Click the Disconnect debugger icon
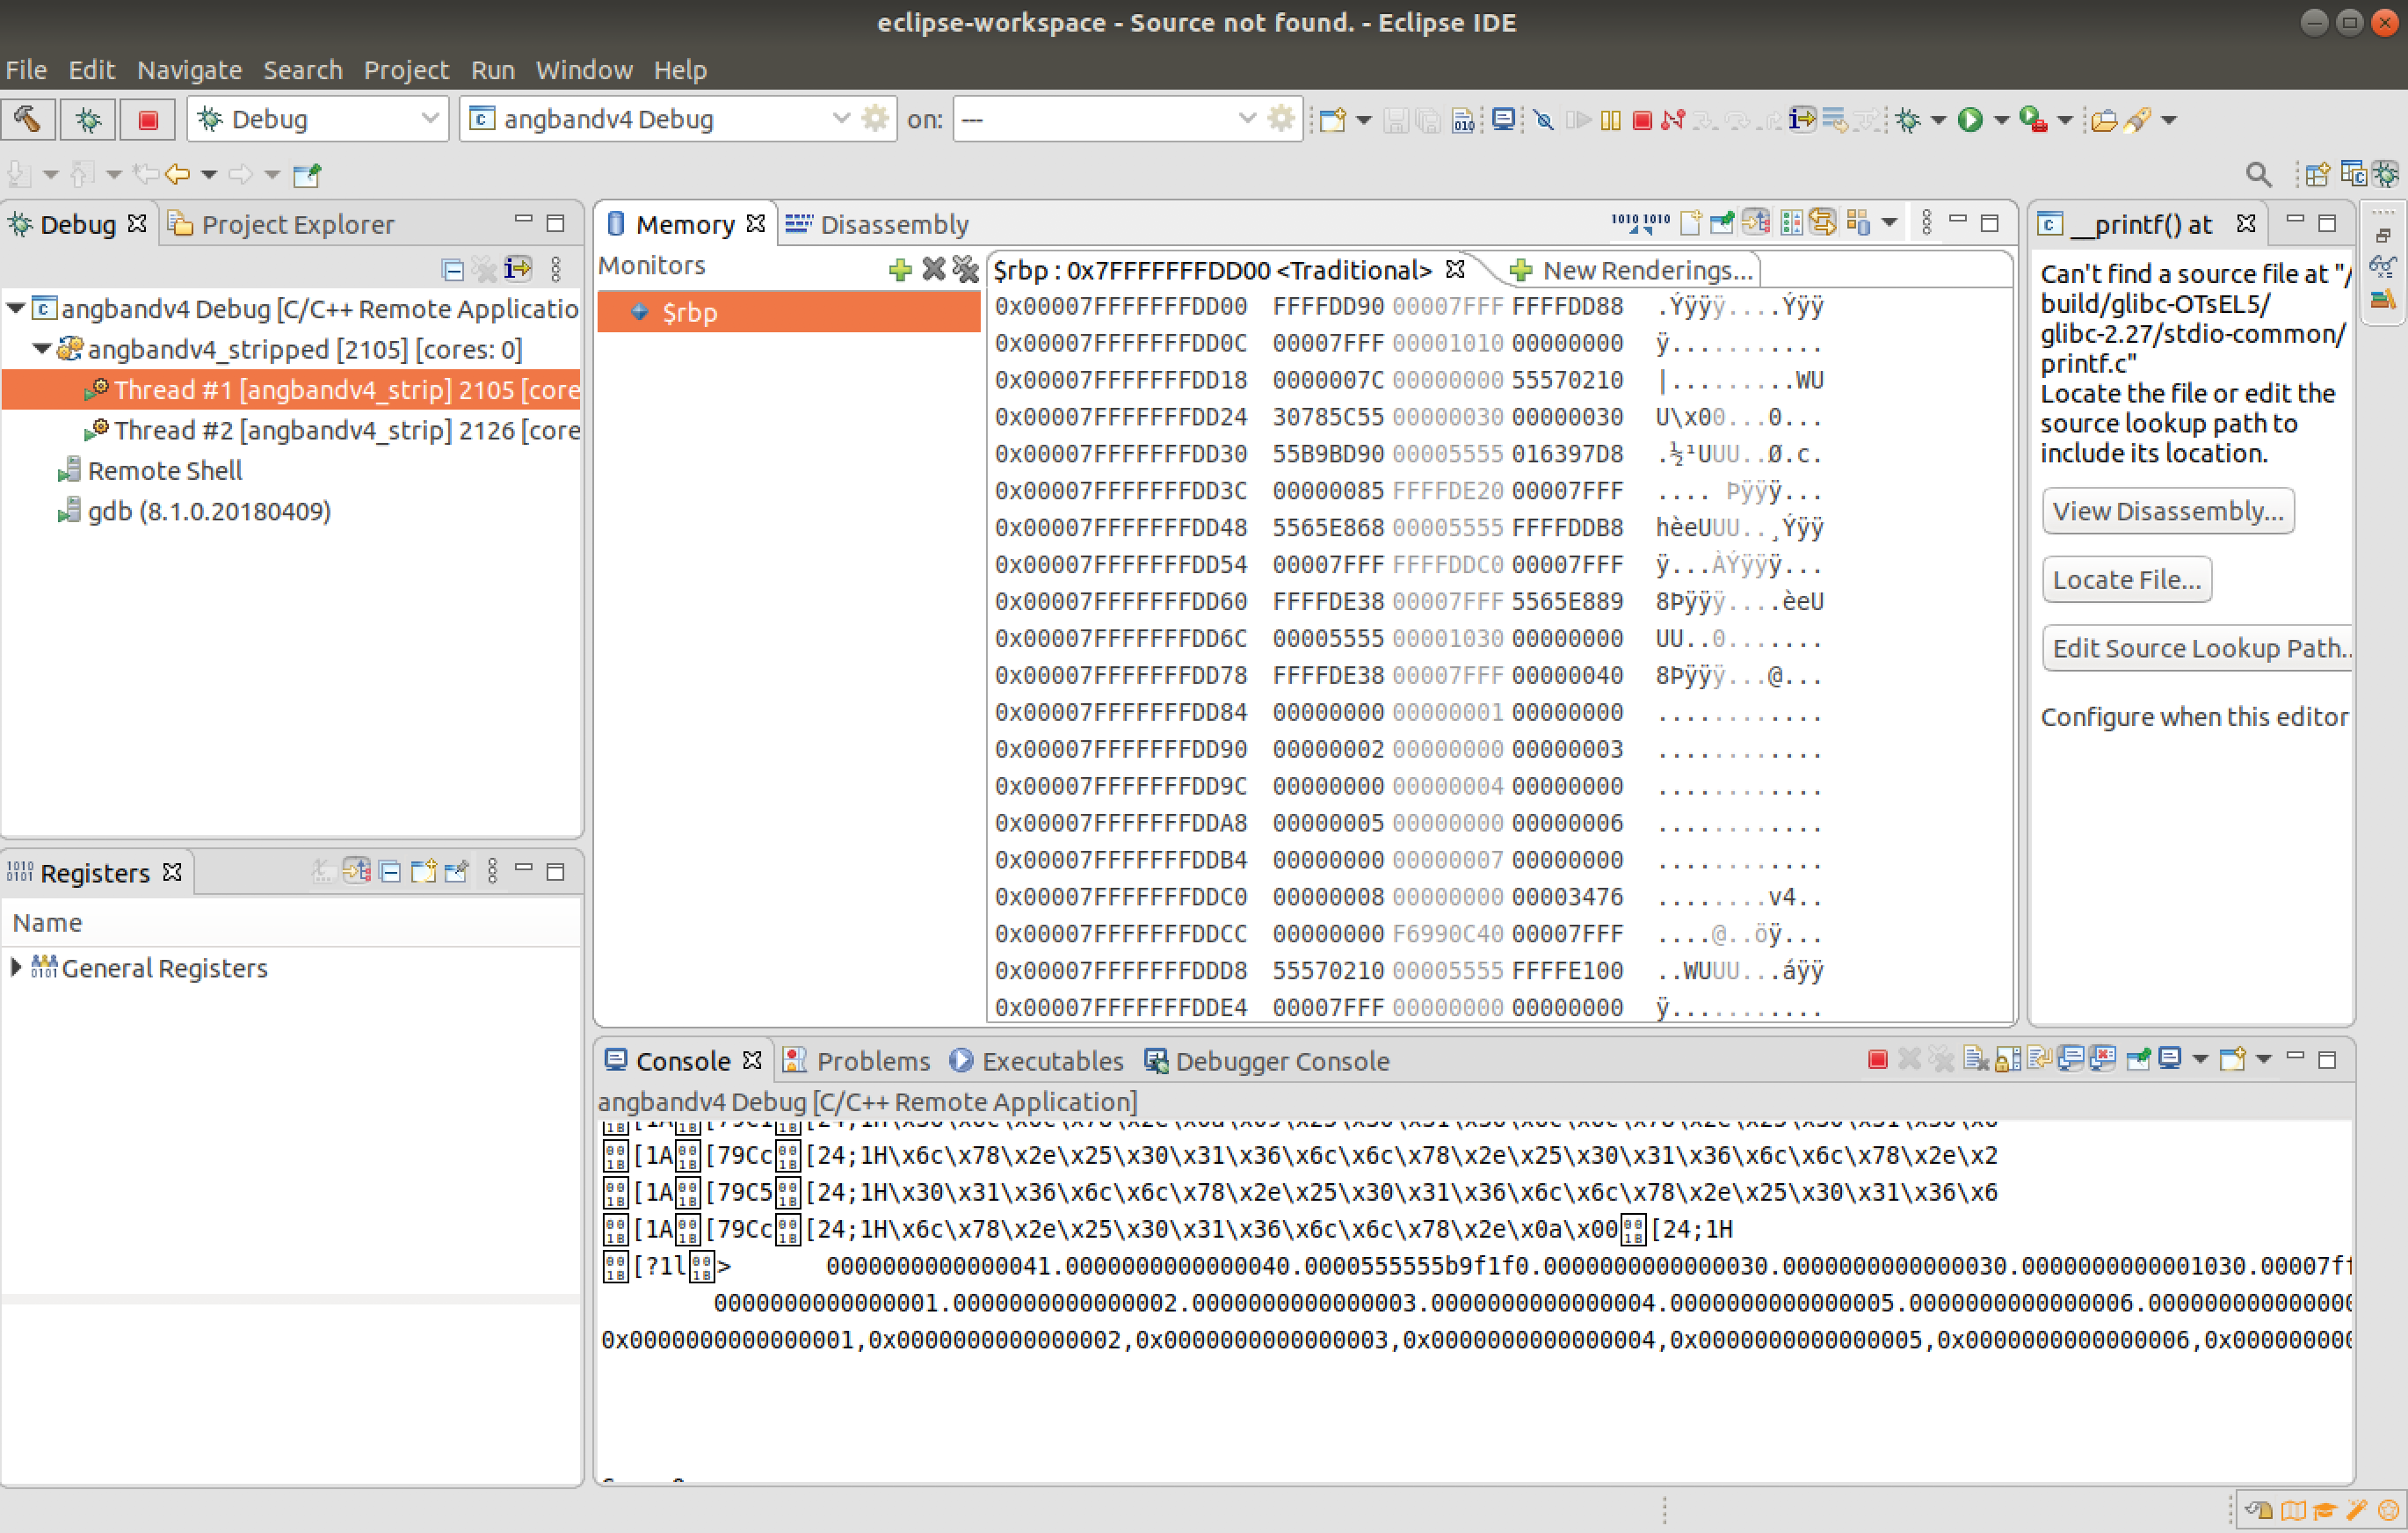 1672,120
